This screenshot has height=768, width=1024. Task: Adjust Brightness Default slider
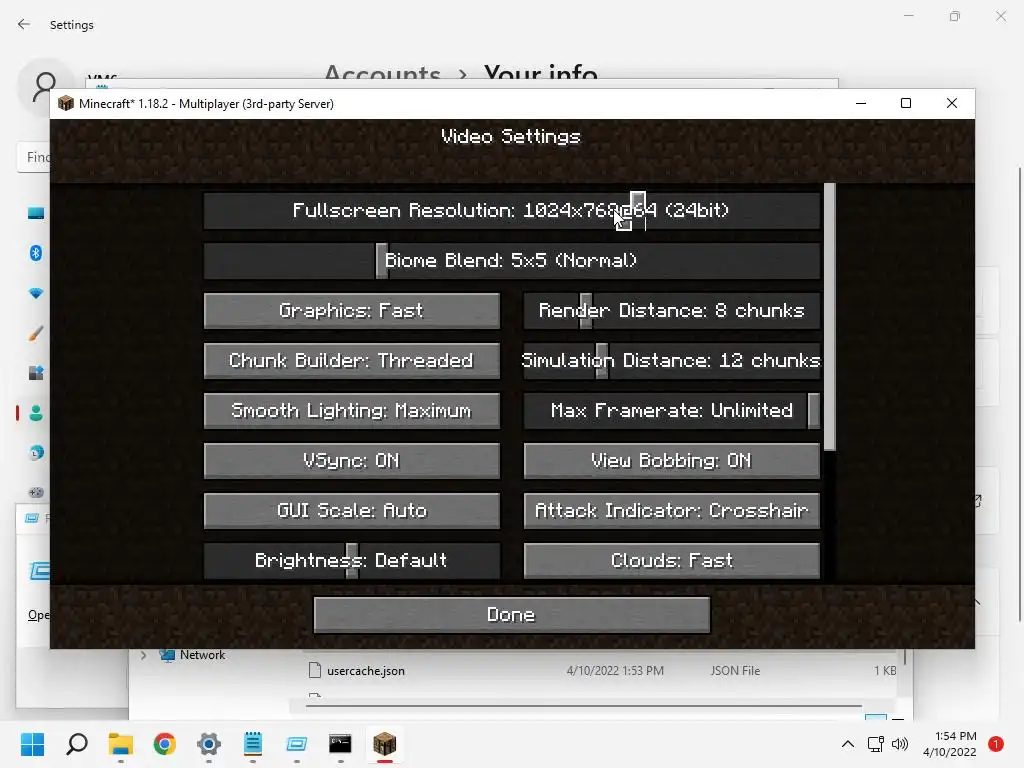pos(351,561)
